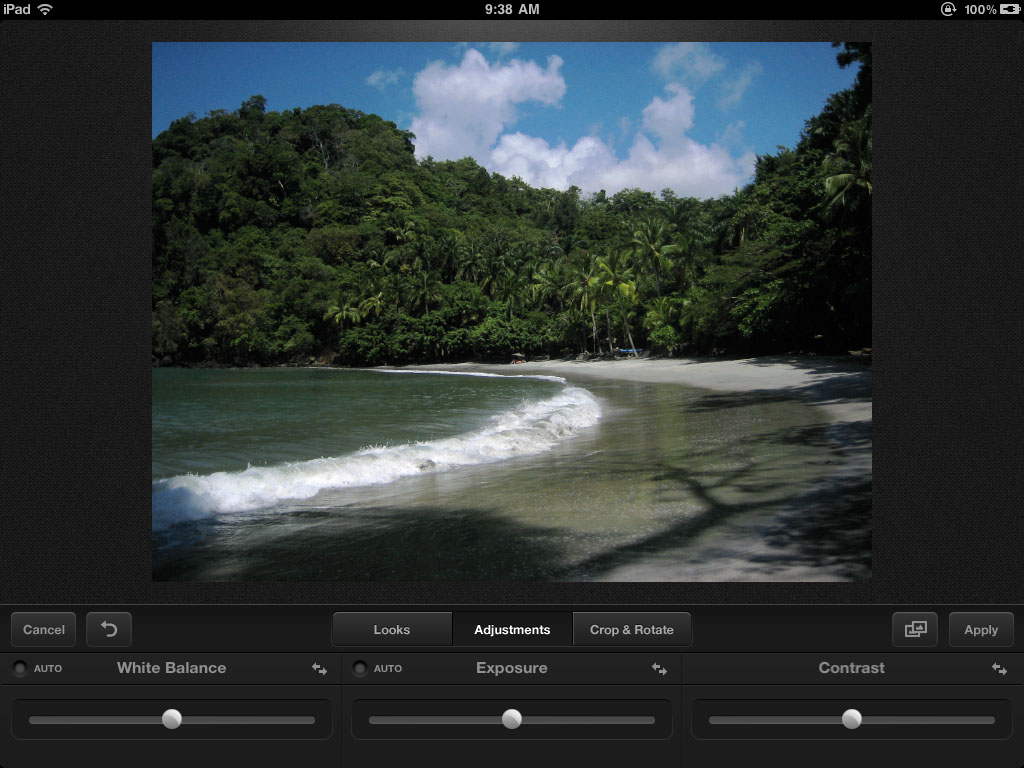This screenshot has height=768, width=1024.
Task: Tap the battery icon in status bar
Action: point(1009,9)
